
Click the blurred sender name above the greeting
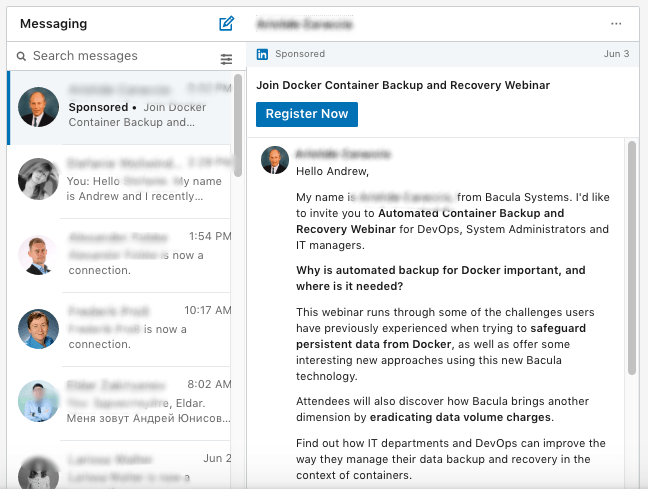click(343, 154)
